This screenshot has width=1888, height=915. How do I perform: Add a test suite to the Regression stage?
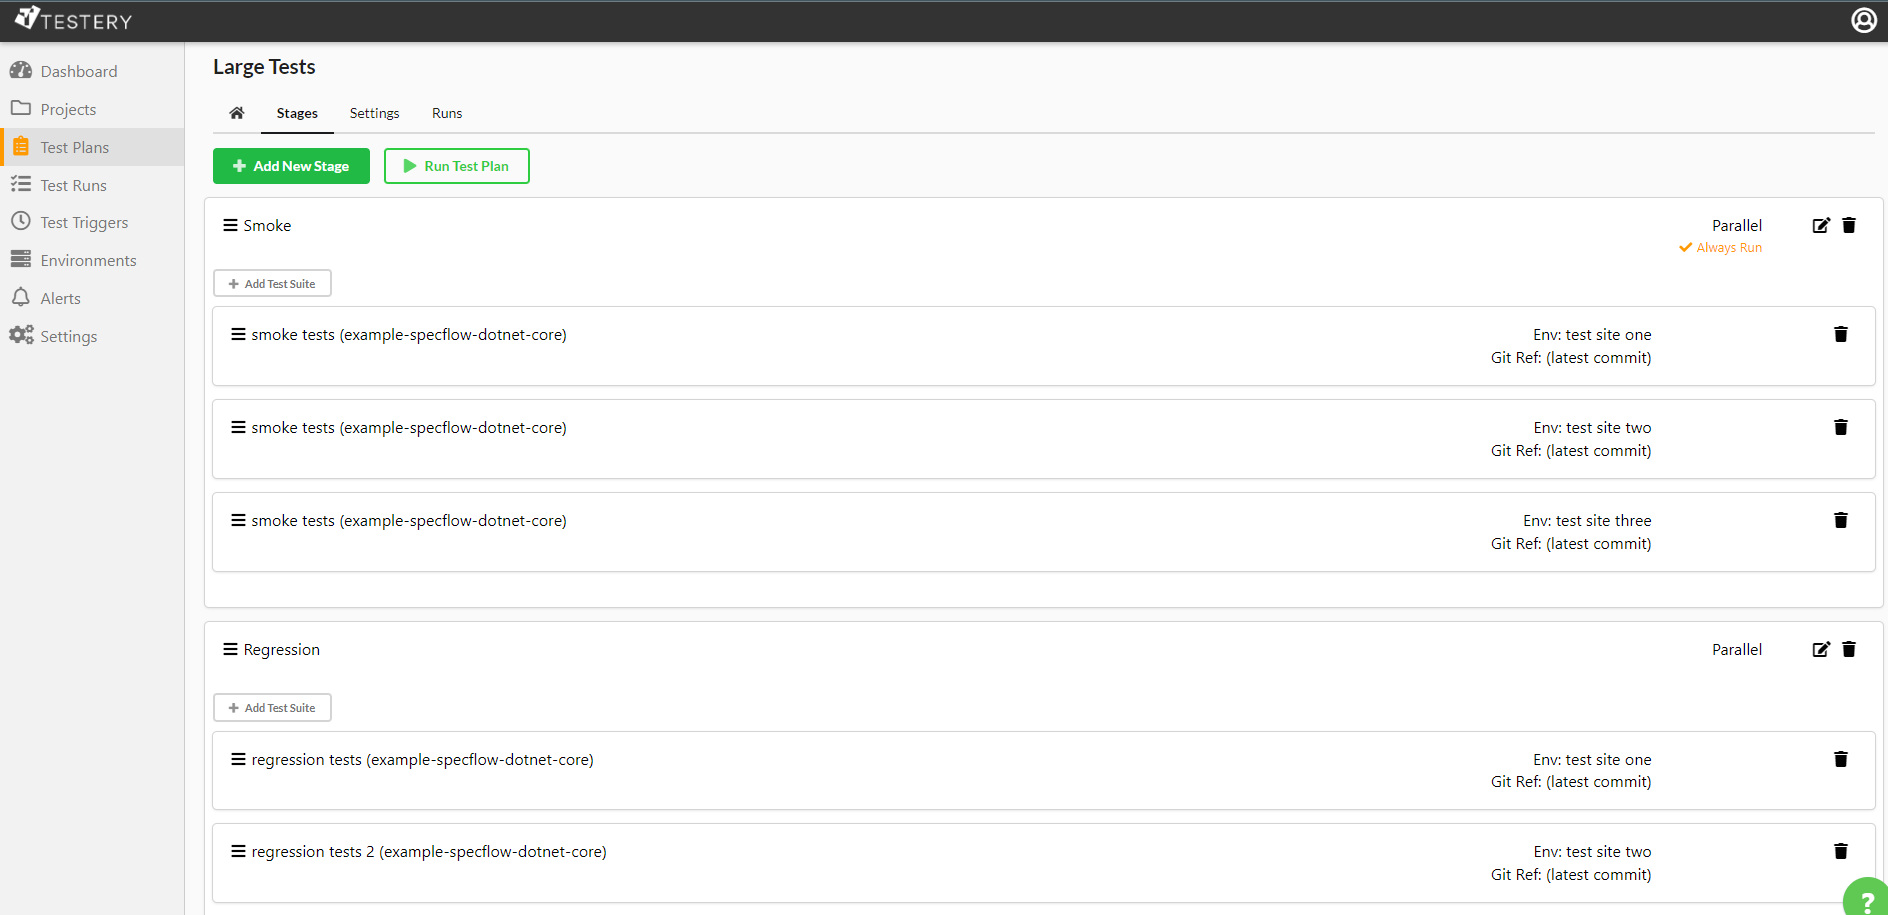click(272, 707)
